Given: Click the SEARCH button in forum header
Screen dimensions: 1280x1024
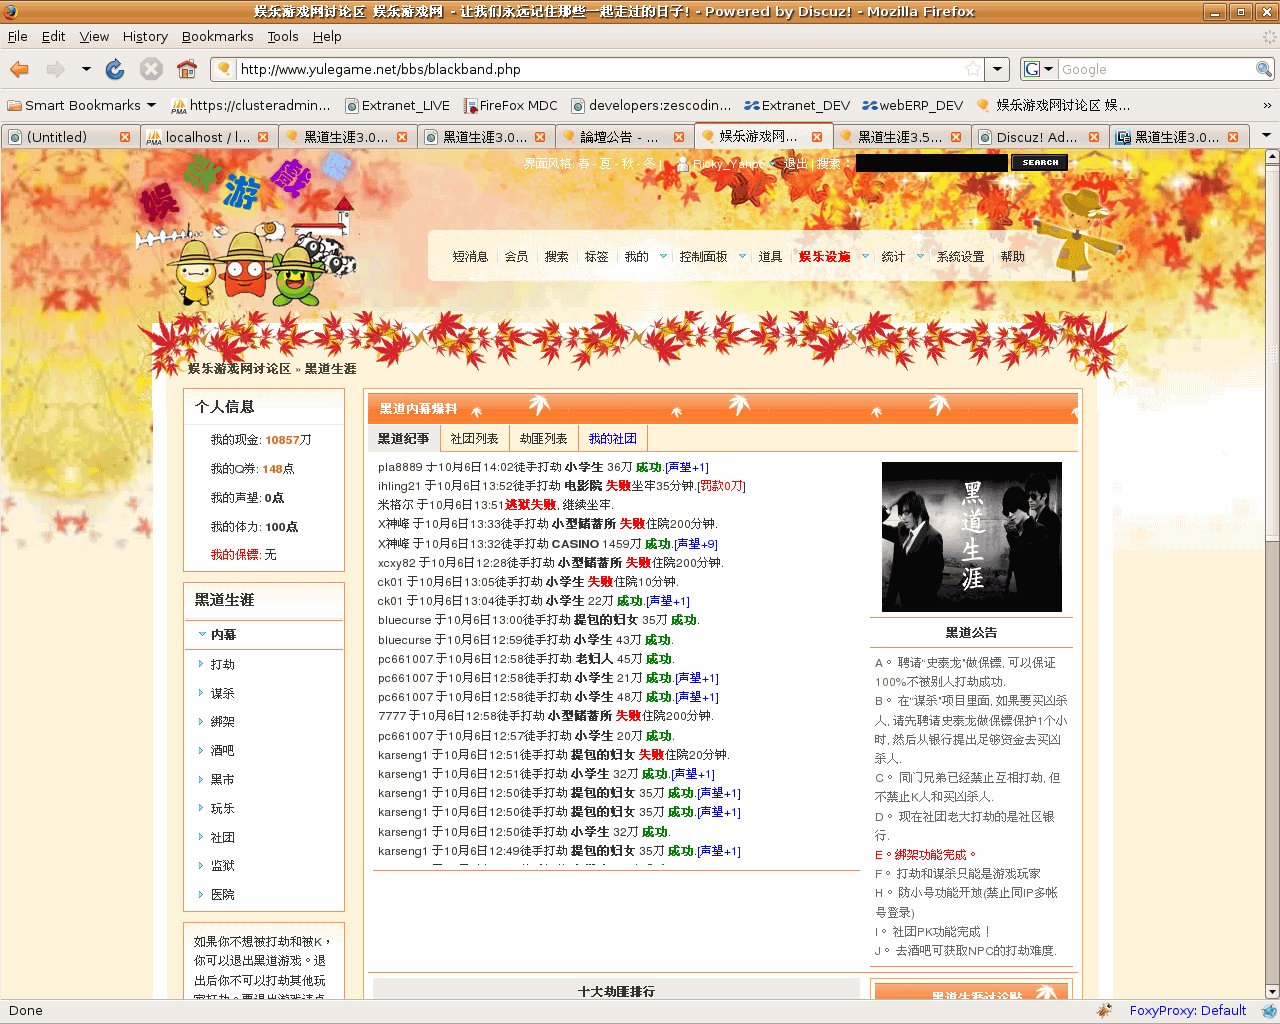Looking at the screenshot, I should [1040, 163].
